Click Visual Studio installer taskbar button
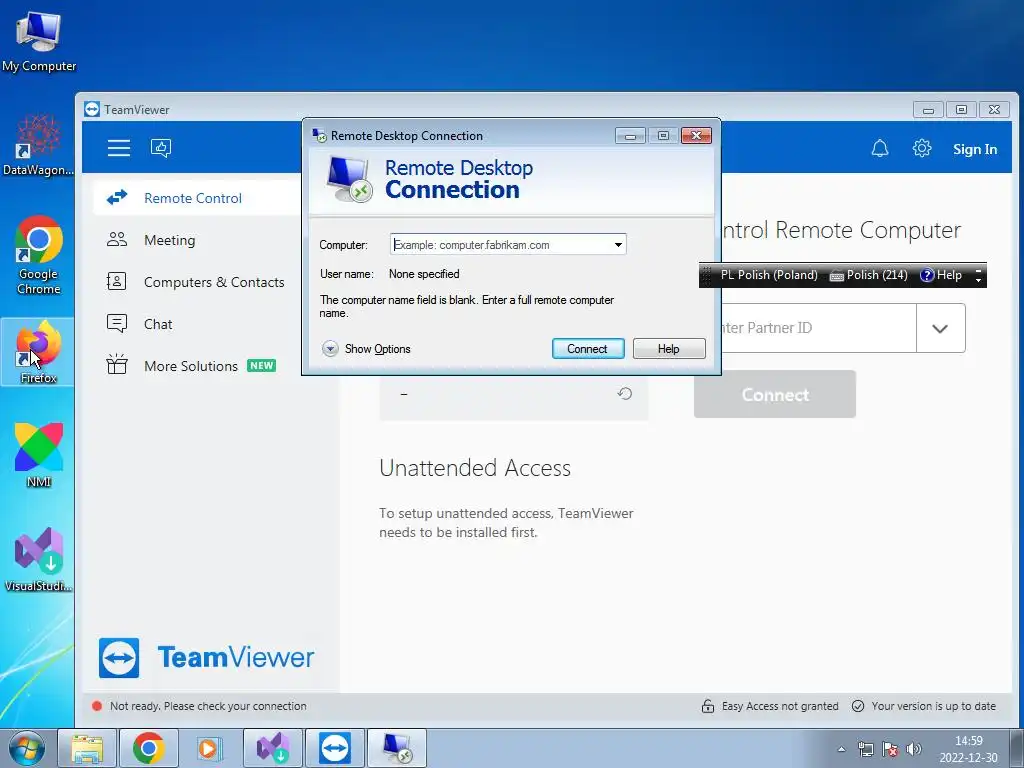 point(272,748)
